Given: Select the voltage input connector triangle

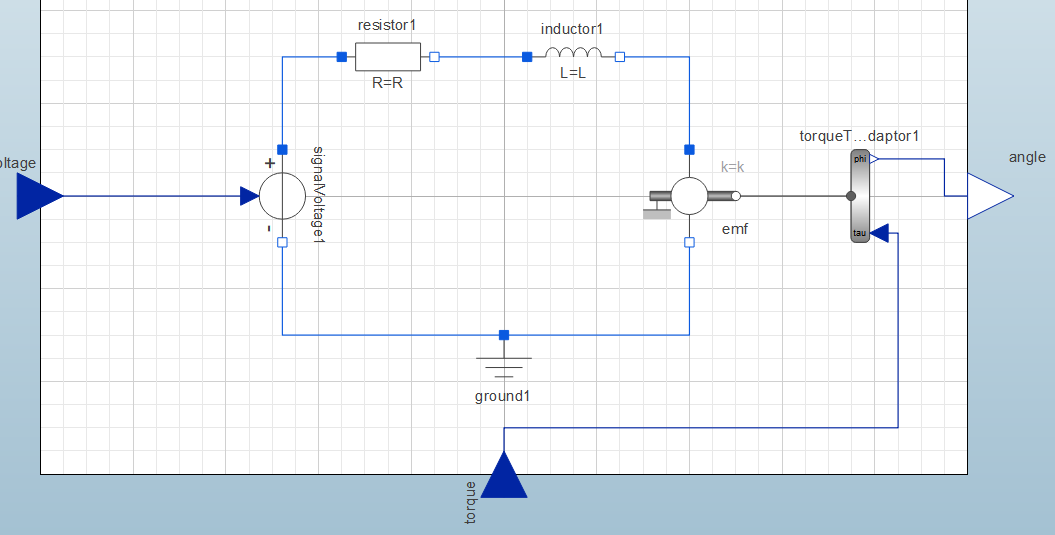Looking at the screenshot, I should [40, 196].
